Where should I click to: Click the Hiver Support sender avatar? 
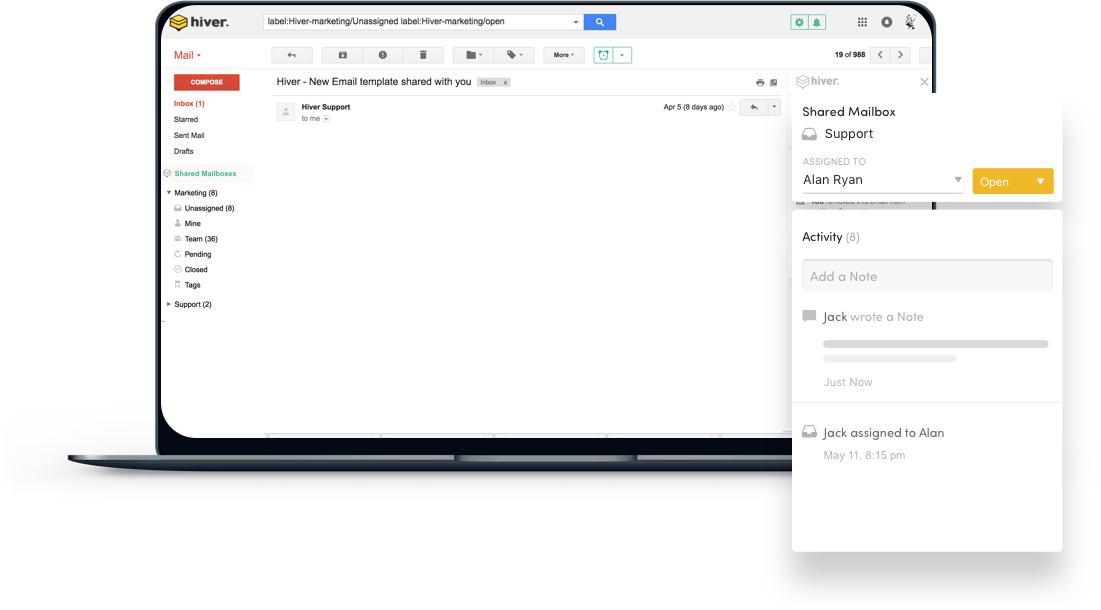286,112
